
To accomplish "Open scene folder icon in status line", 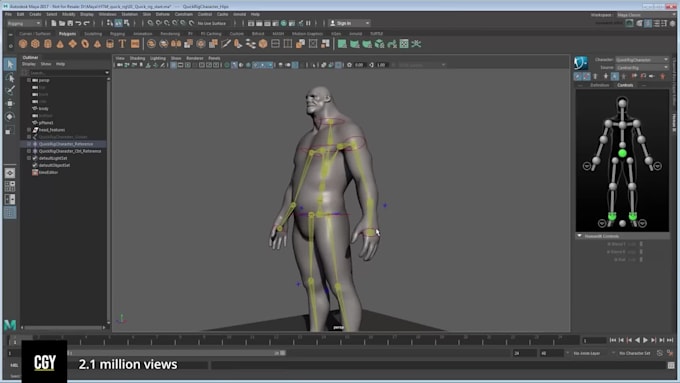I will click(x=62, y=23).
